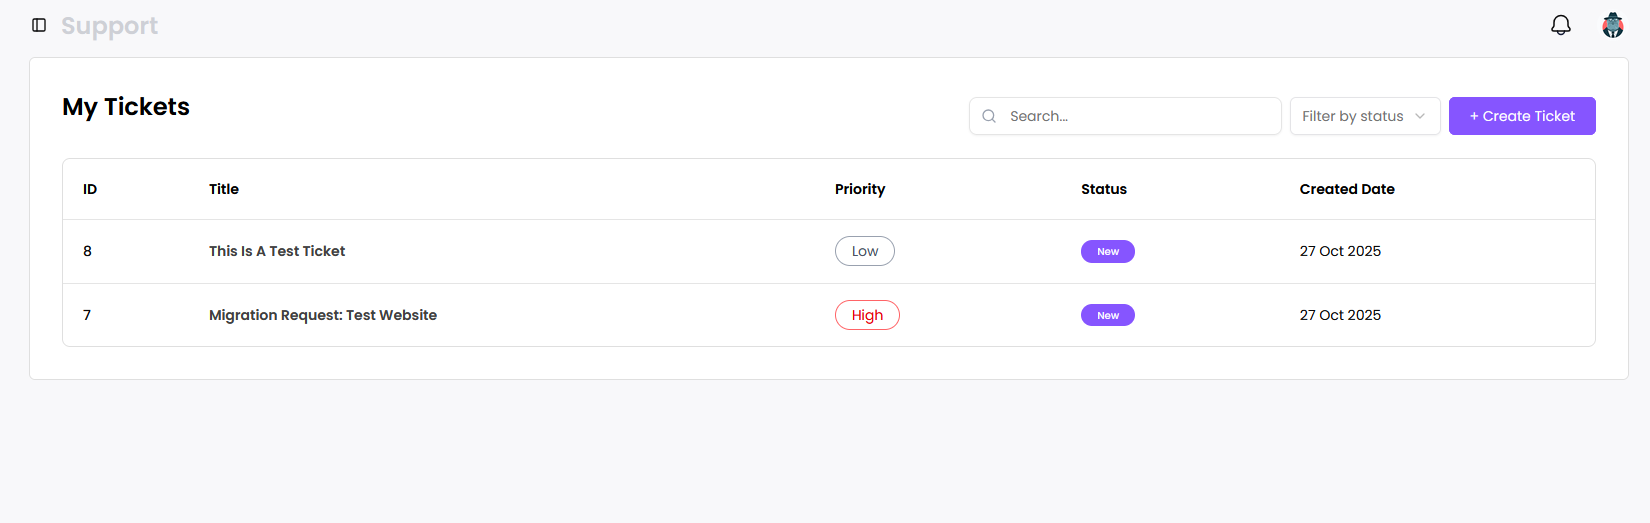The image size is (1650, 523).
Task: Click the Low priority badge
Action: coord(865,251)
